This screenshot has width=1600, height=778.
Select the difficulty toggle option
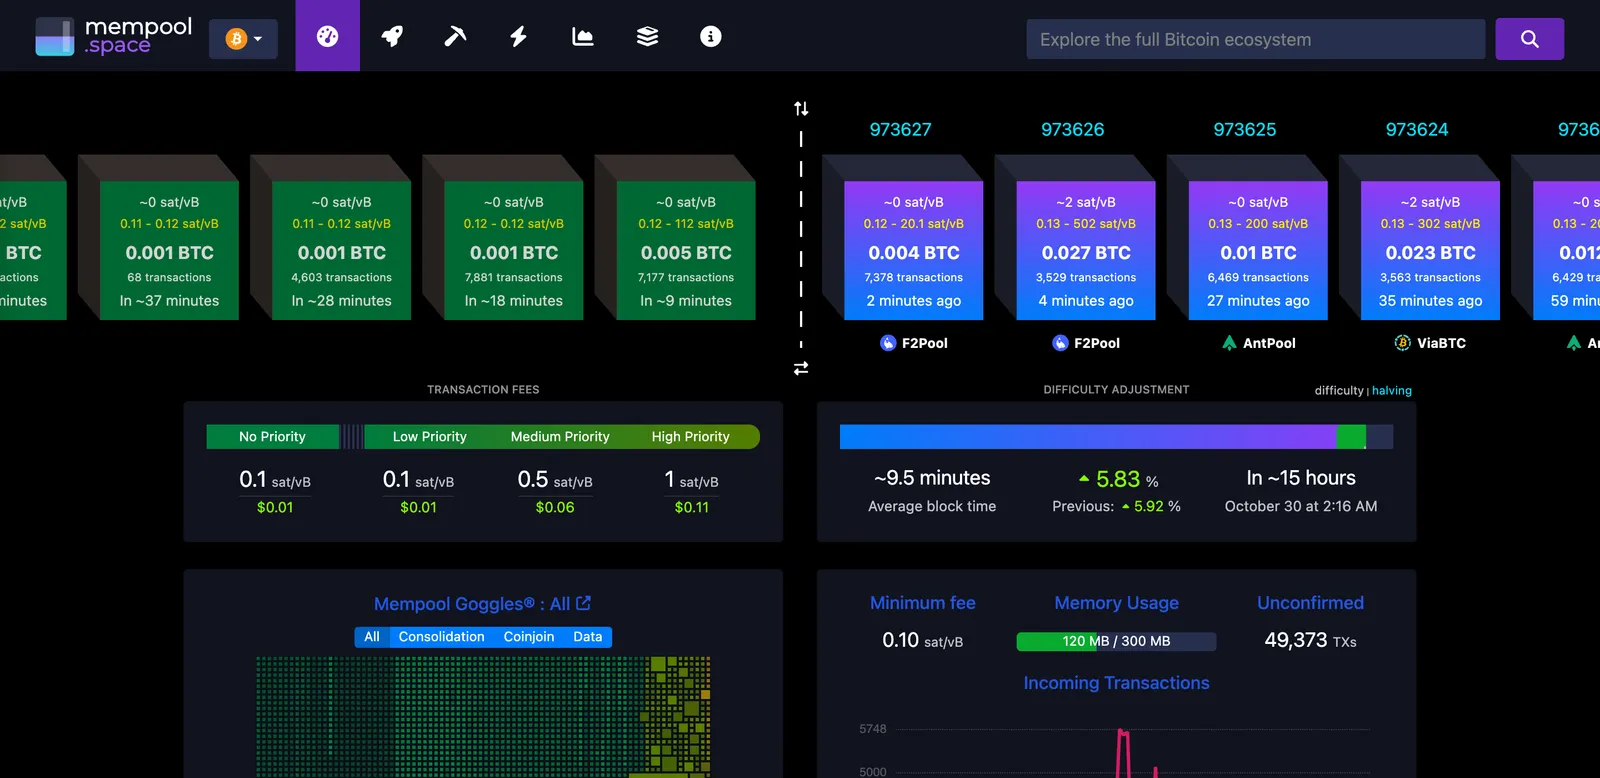[x=1338, y=391]
